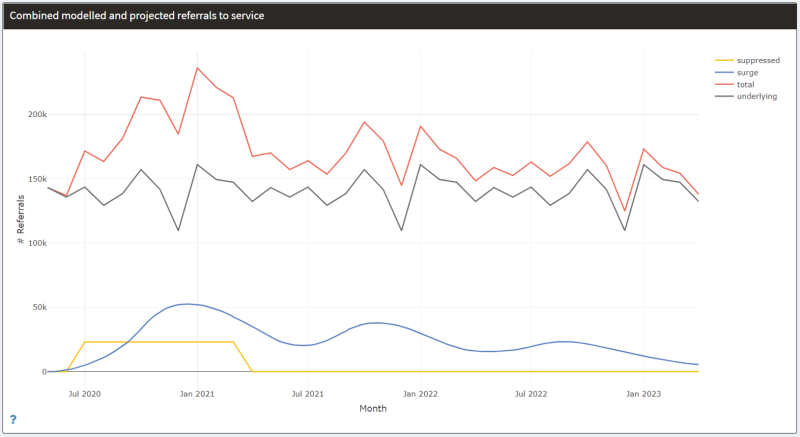
Task: Click the '200k' y-axis tick label
Action: coord(35,114)
